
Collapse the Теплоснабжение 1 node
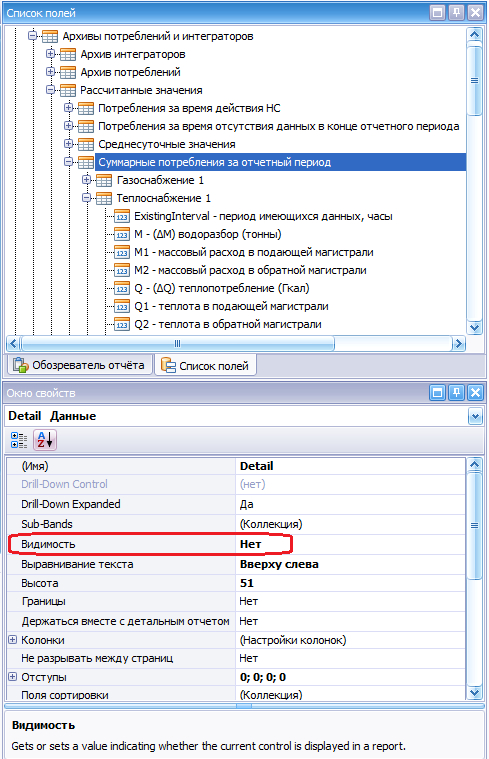[x=86, y=197]
